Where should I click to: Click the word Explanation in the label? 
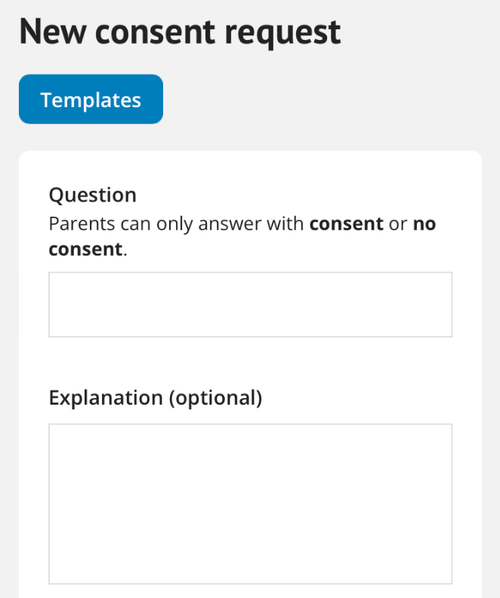tap(106, 398)
